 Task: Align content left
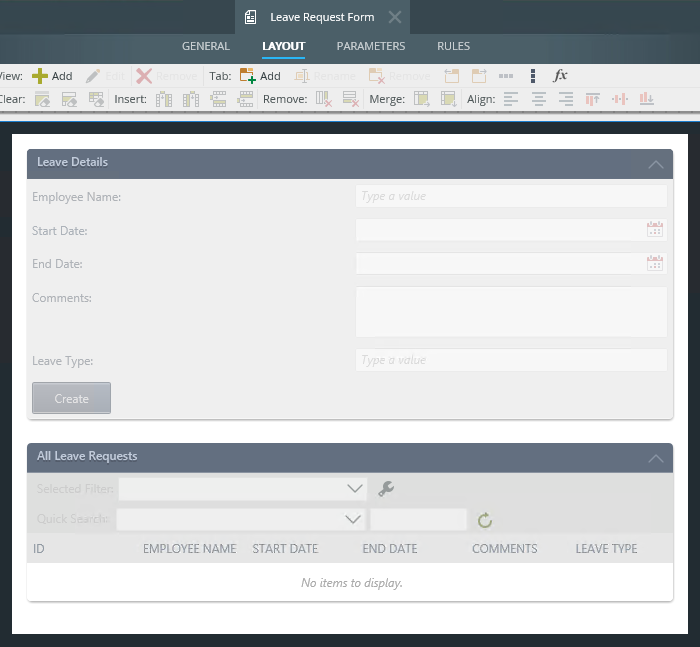point(511,99)
